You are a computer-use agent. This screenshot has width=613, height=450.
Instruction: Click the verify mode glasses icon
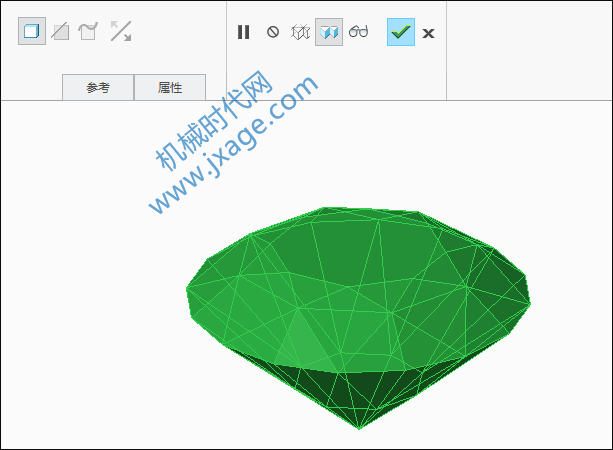(358, 31)
